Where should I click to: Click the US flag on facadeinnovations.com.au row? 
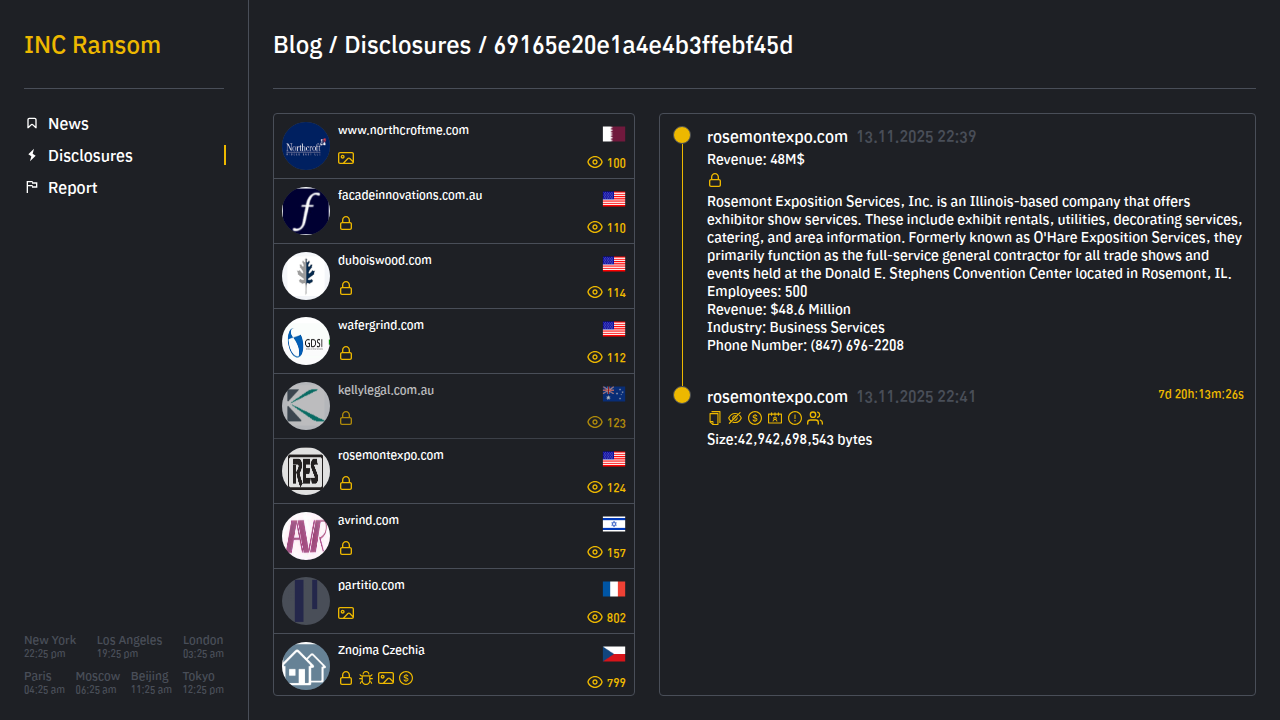614,199
